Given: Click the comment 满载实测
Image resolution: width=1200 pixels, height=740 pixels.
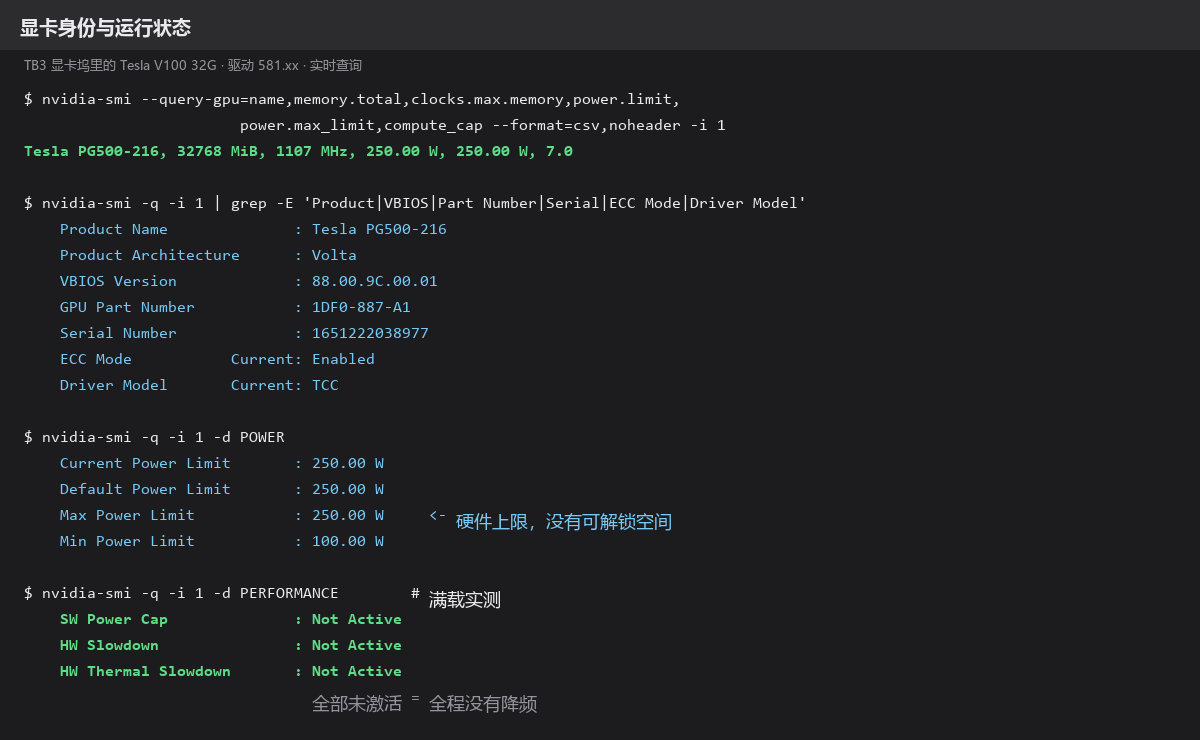Looking at the screenshot, I should click(465, 600).
